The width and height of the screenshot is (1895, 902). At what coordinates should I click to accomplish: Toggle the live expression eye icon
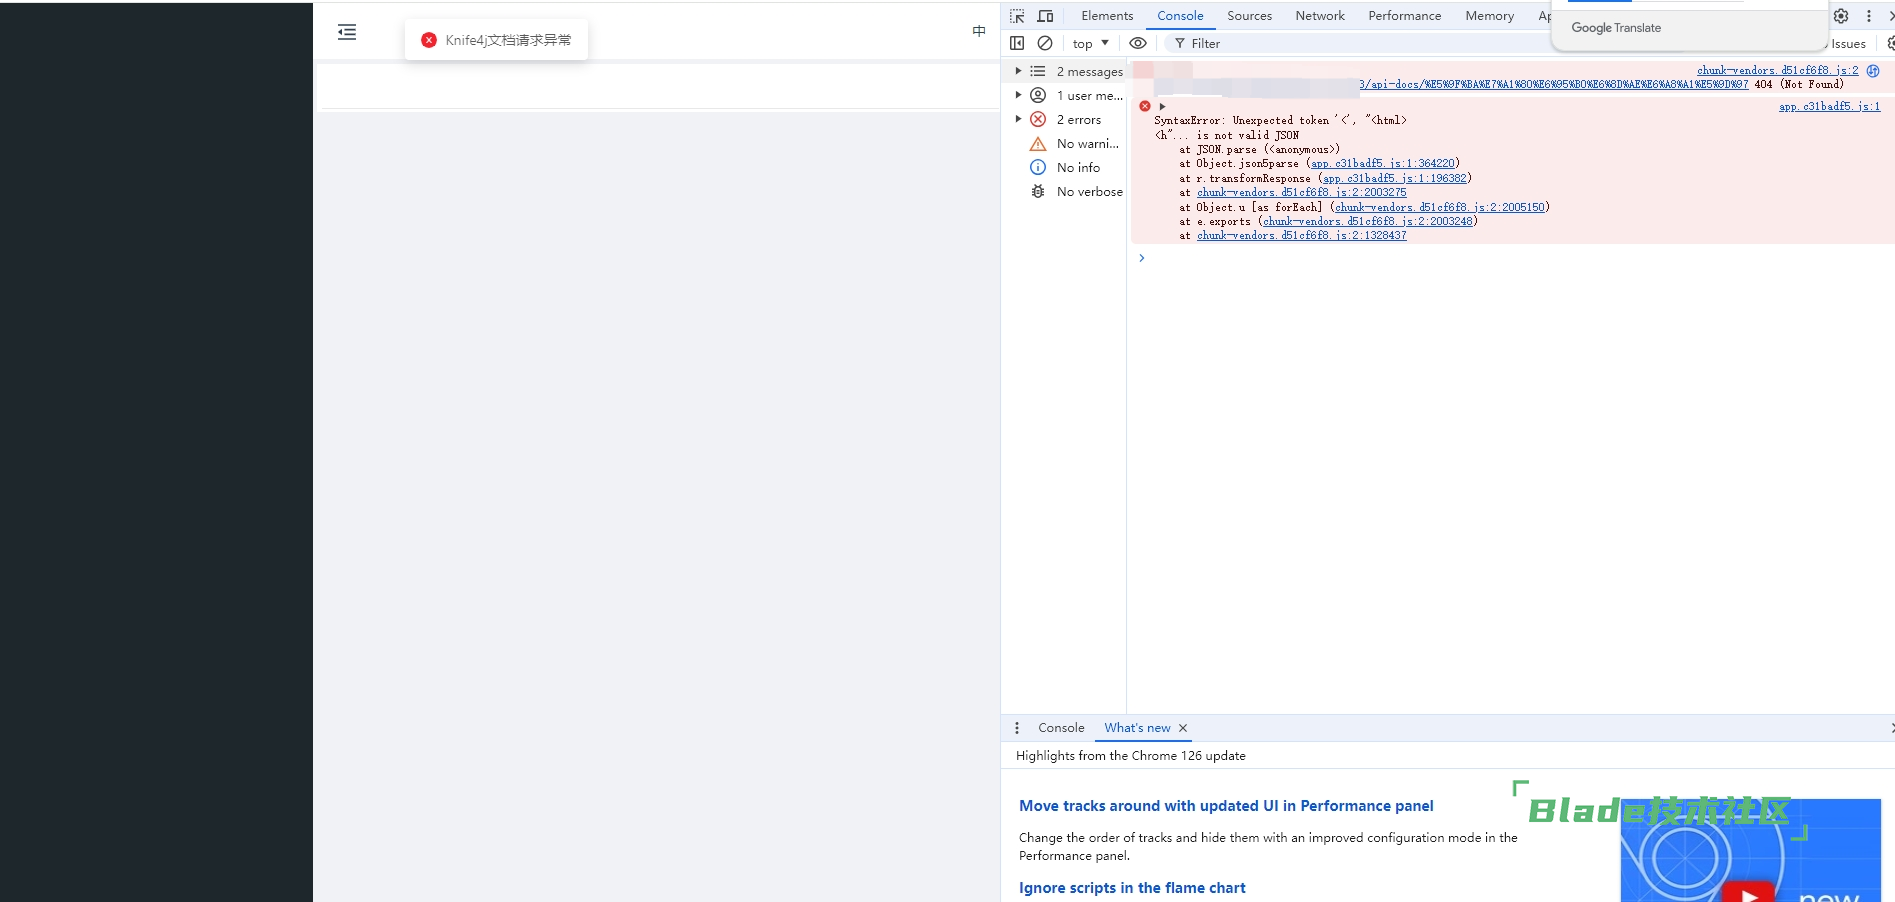(x=1138, y=43)
